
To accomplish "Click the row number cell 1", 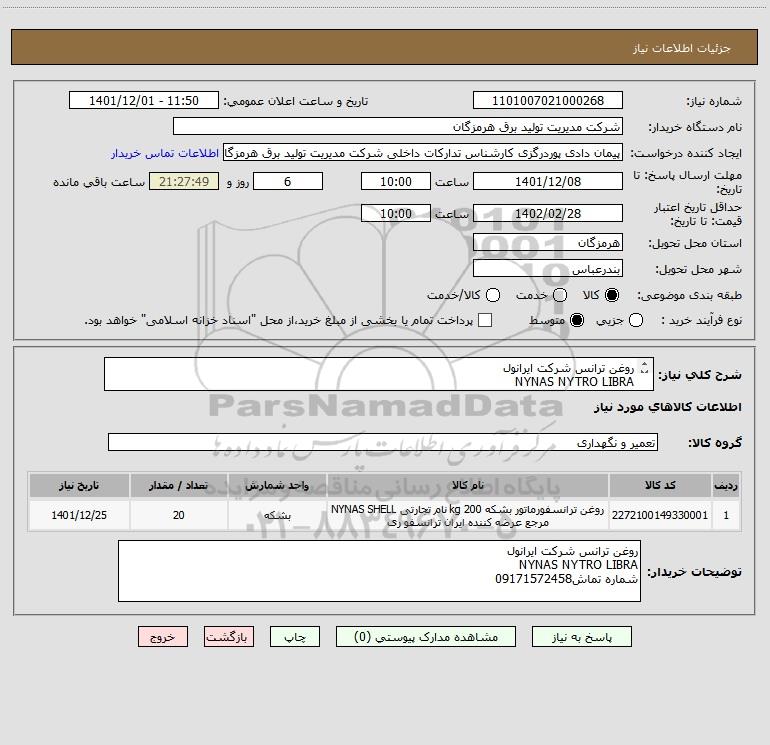I will (x=726, y=515).
